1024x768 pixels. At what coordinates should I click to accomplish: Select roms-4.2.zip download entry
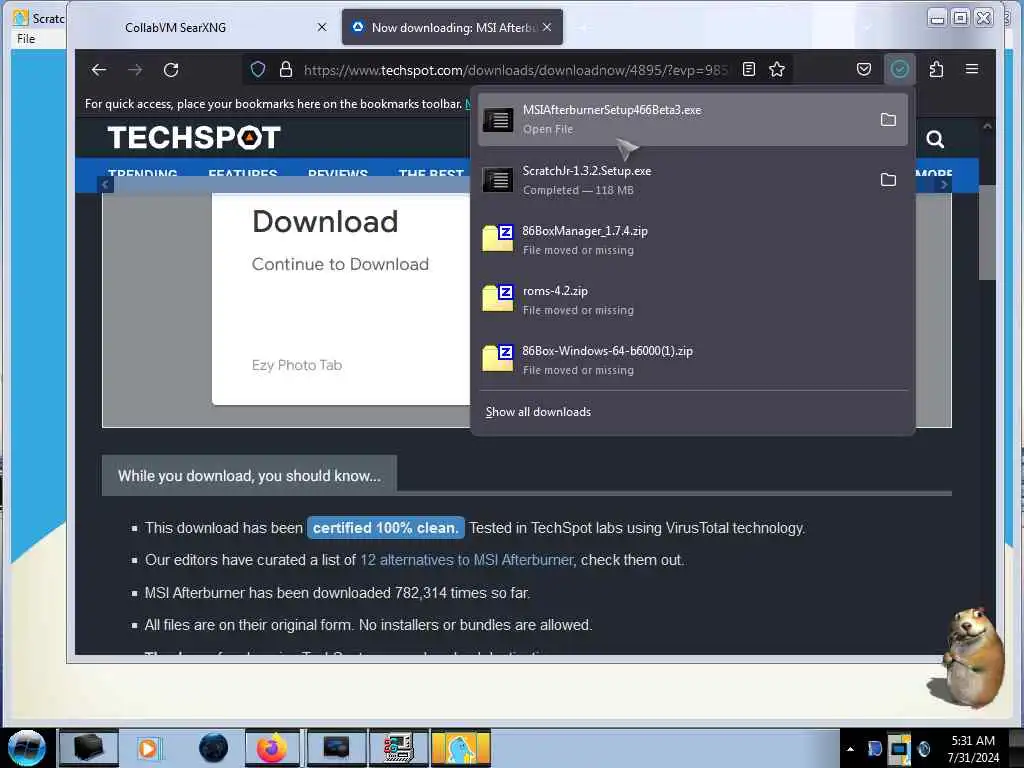[x=692, y=300]
